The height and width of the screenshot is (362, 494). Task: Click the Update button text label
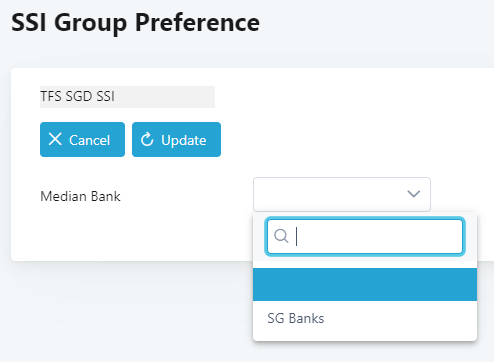pos(184,140)
